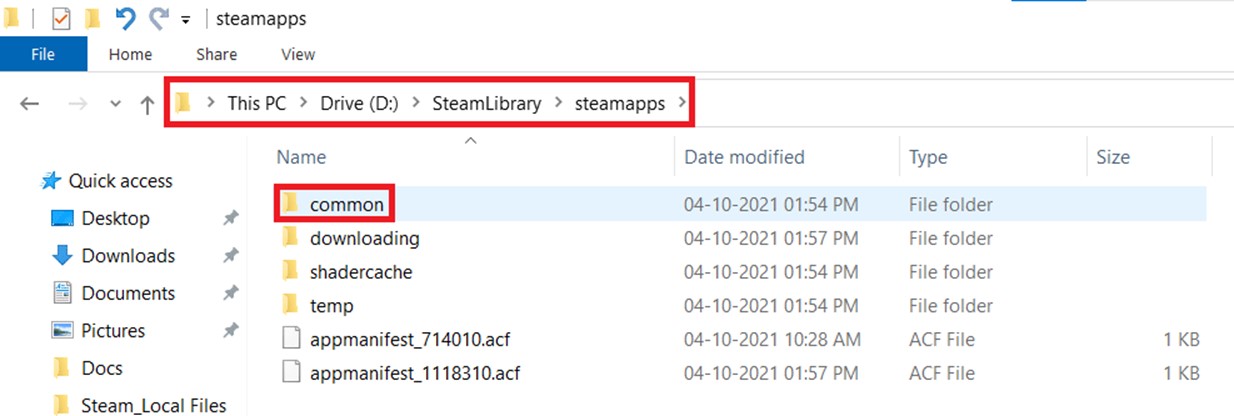The width and height of the screenshot is (1234, 416).
Task: Click the Redo arrow in quick access toolbar
Action: coord(159,19)
